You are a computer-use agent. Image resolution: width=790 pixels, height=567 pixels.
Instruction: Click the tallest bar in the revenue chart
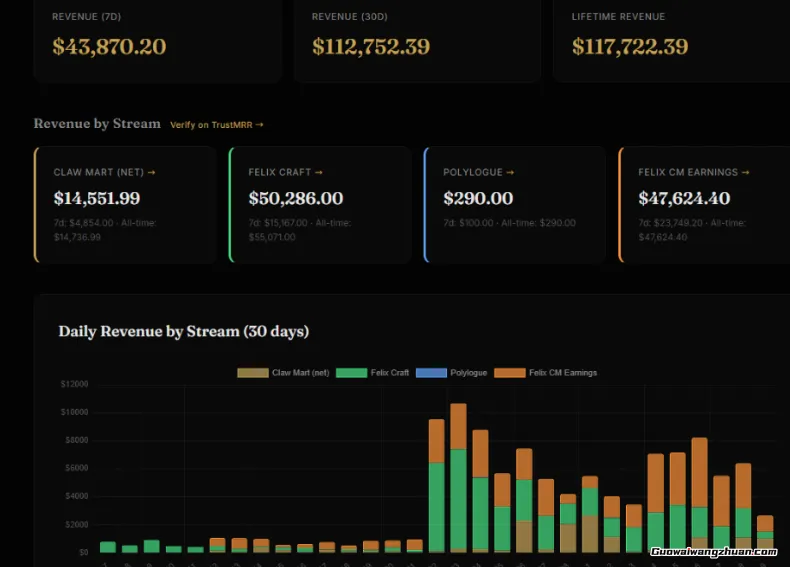tap(458, 480)
